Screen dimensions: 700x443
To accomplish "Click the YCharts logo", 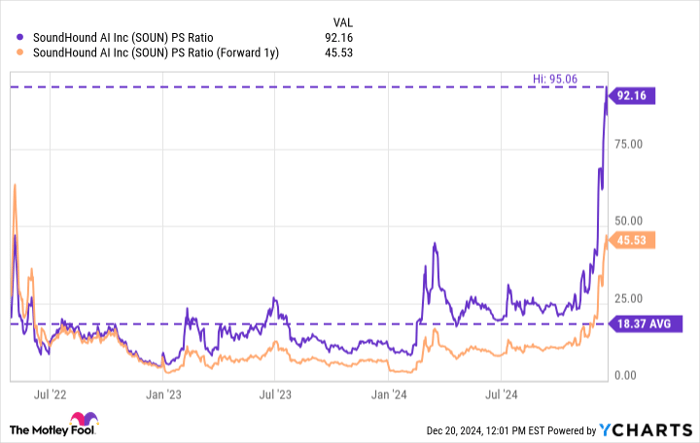I will (x=646, y=430).
